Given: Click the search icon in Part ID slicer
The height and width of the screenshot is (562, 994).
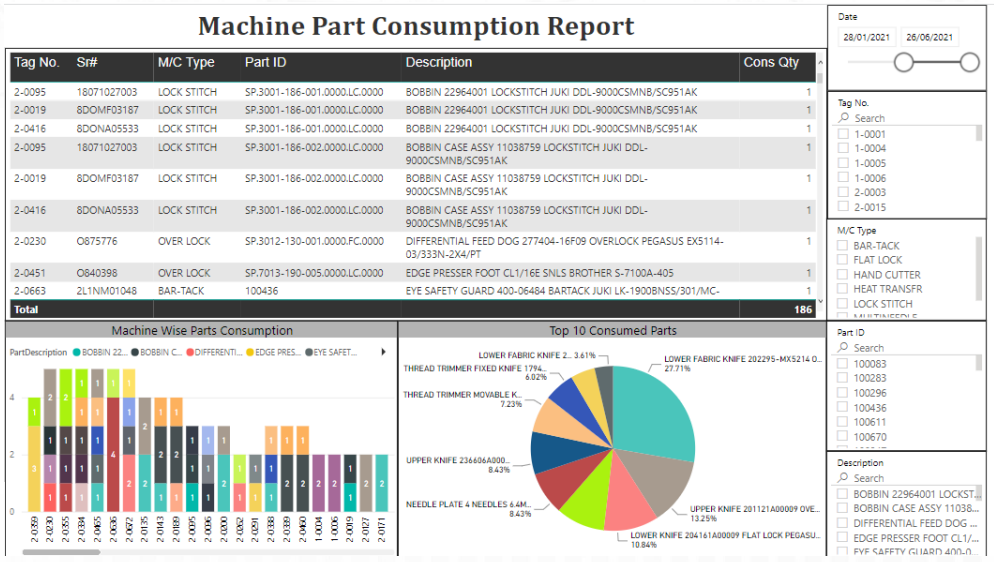Looking at the screenshot, I should point(844,348).
